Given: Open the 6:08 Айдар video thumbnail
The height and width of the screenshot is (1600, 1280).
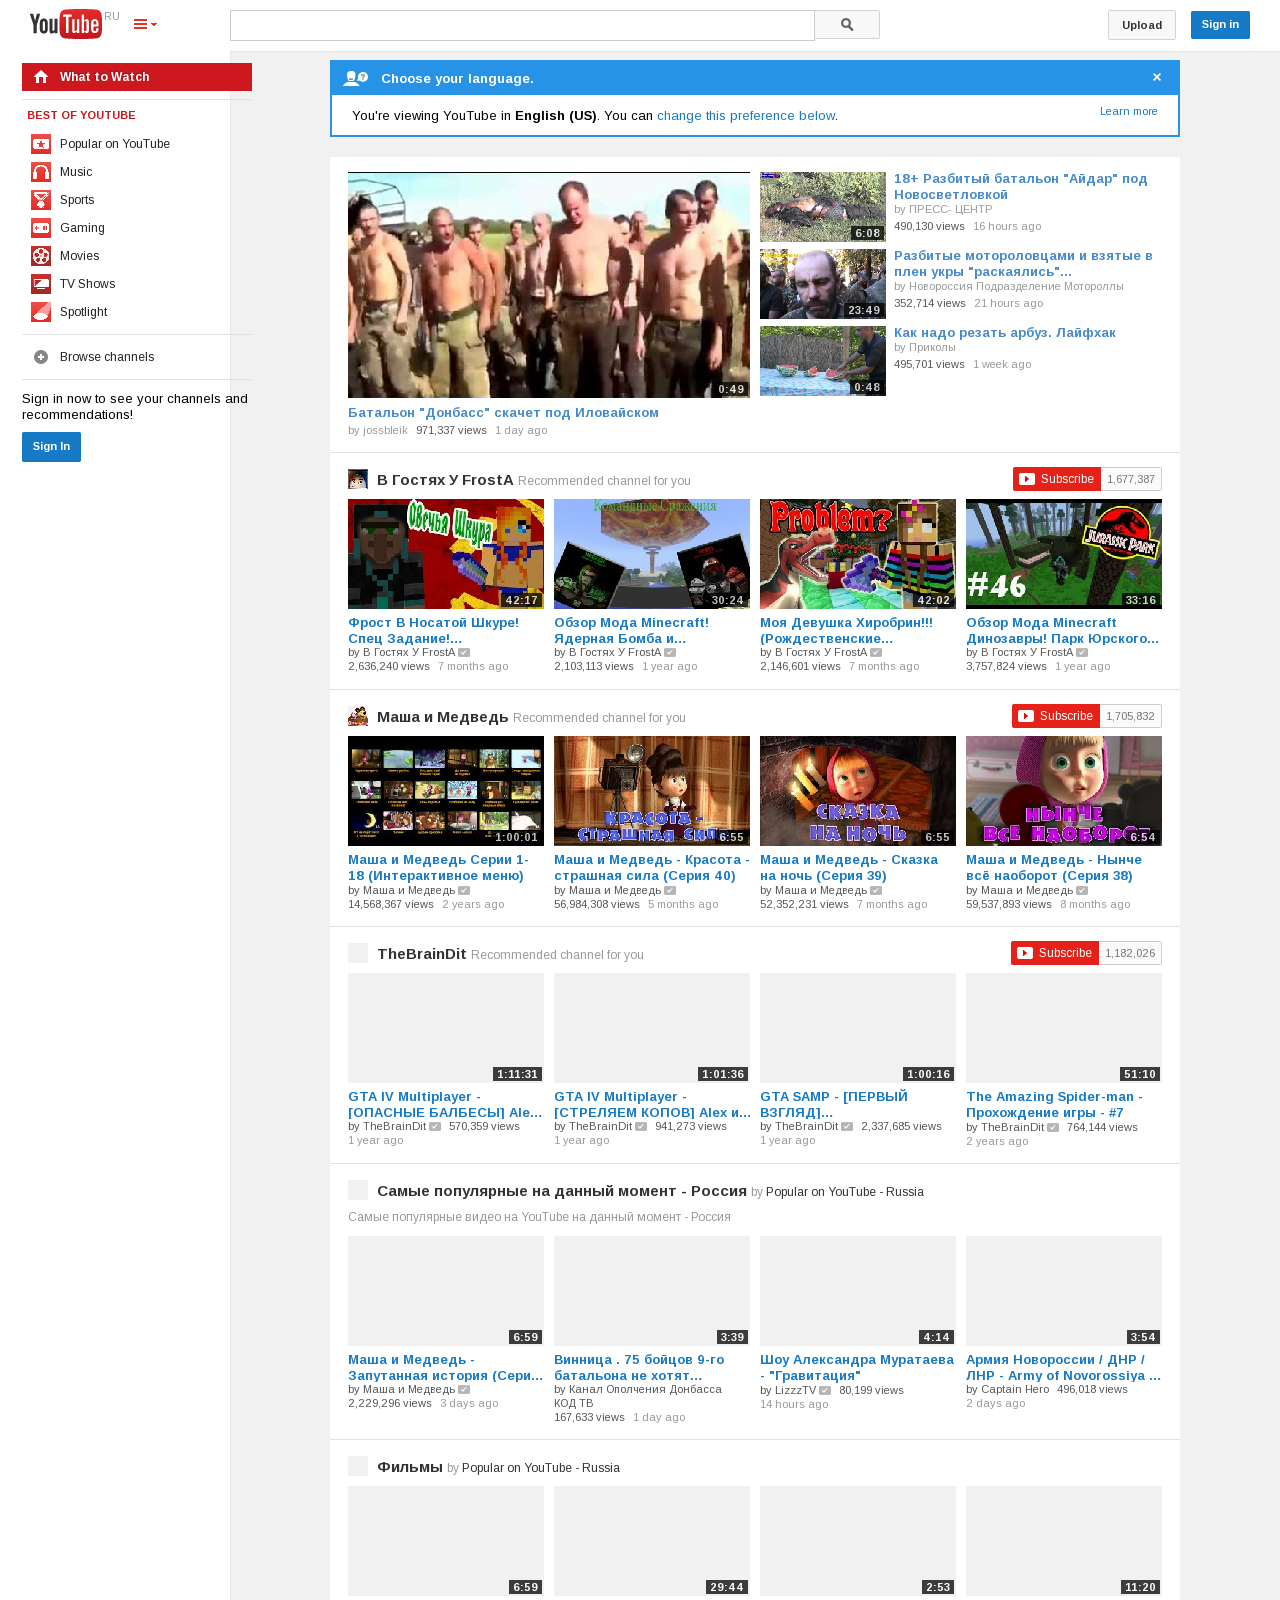Looking at the screenshot, I should pyautogui.click(x=823, y=207).
